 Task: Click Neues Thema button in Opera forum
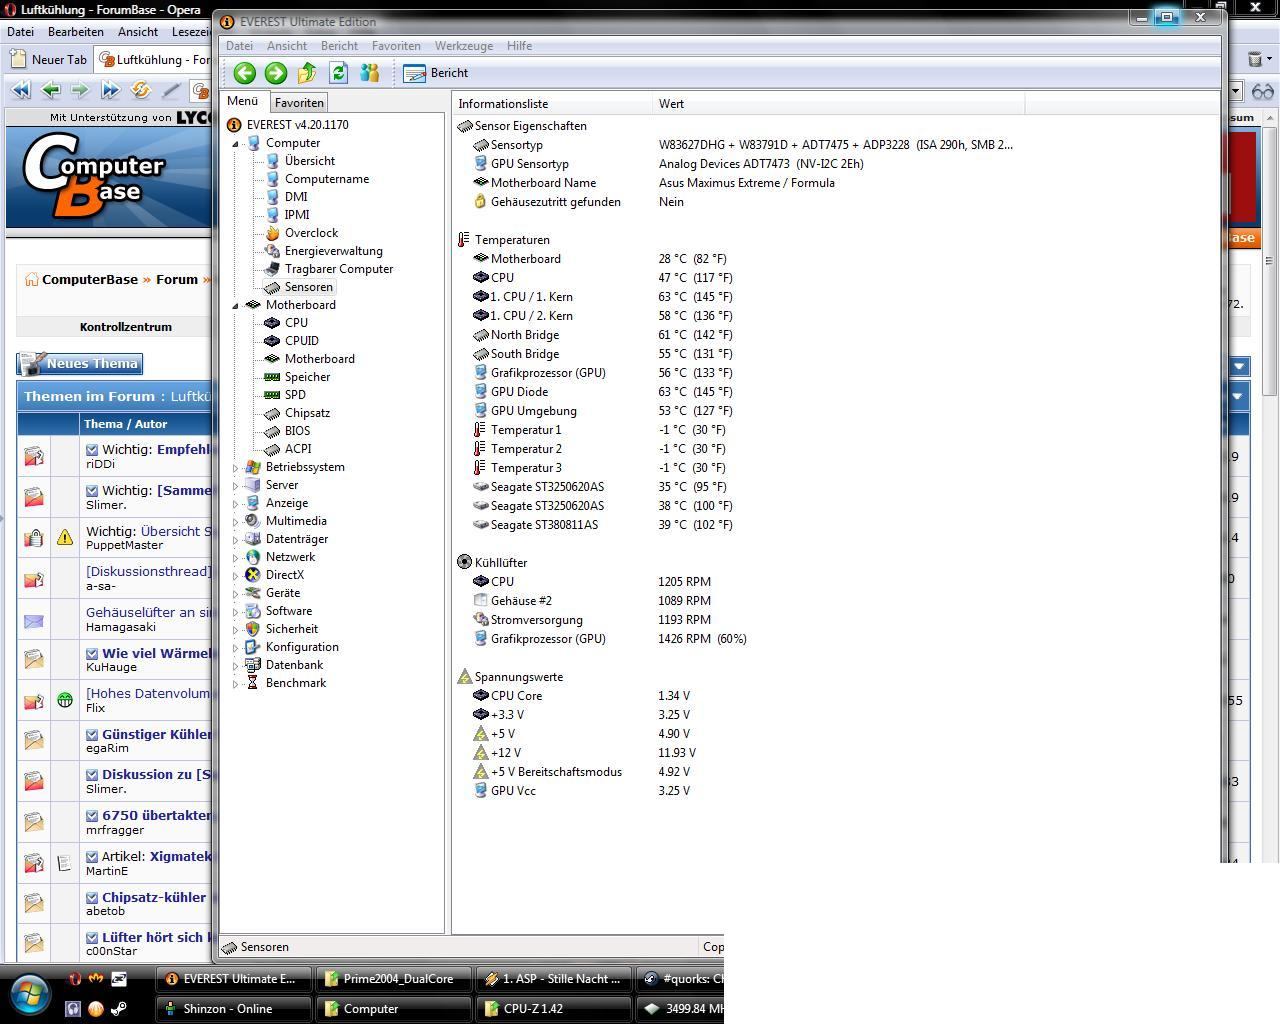79,364
